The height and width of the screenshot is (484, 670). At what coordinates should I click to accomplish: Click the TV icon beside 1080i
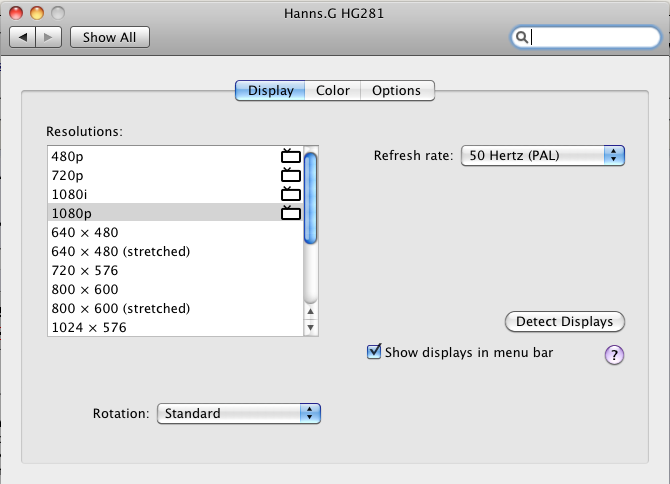pyautogui.click(x=291, y=194)
